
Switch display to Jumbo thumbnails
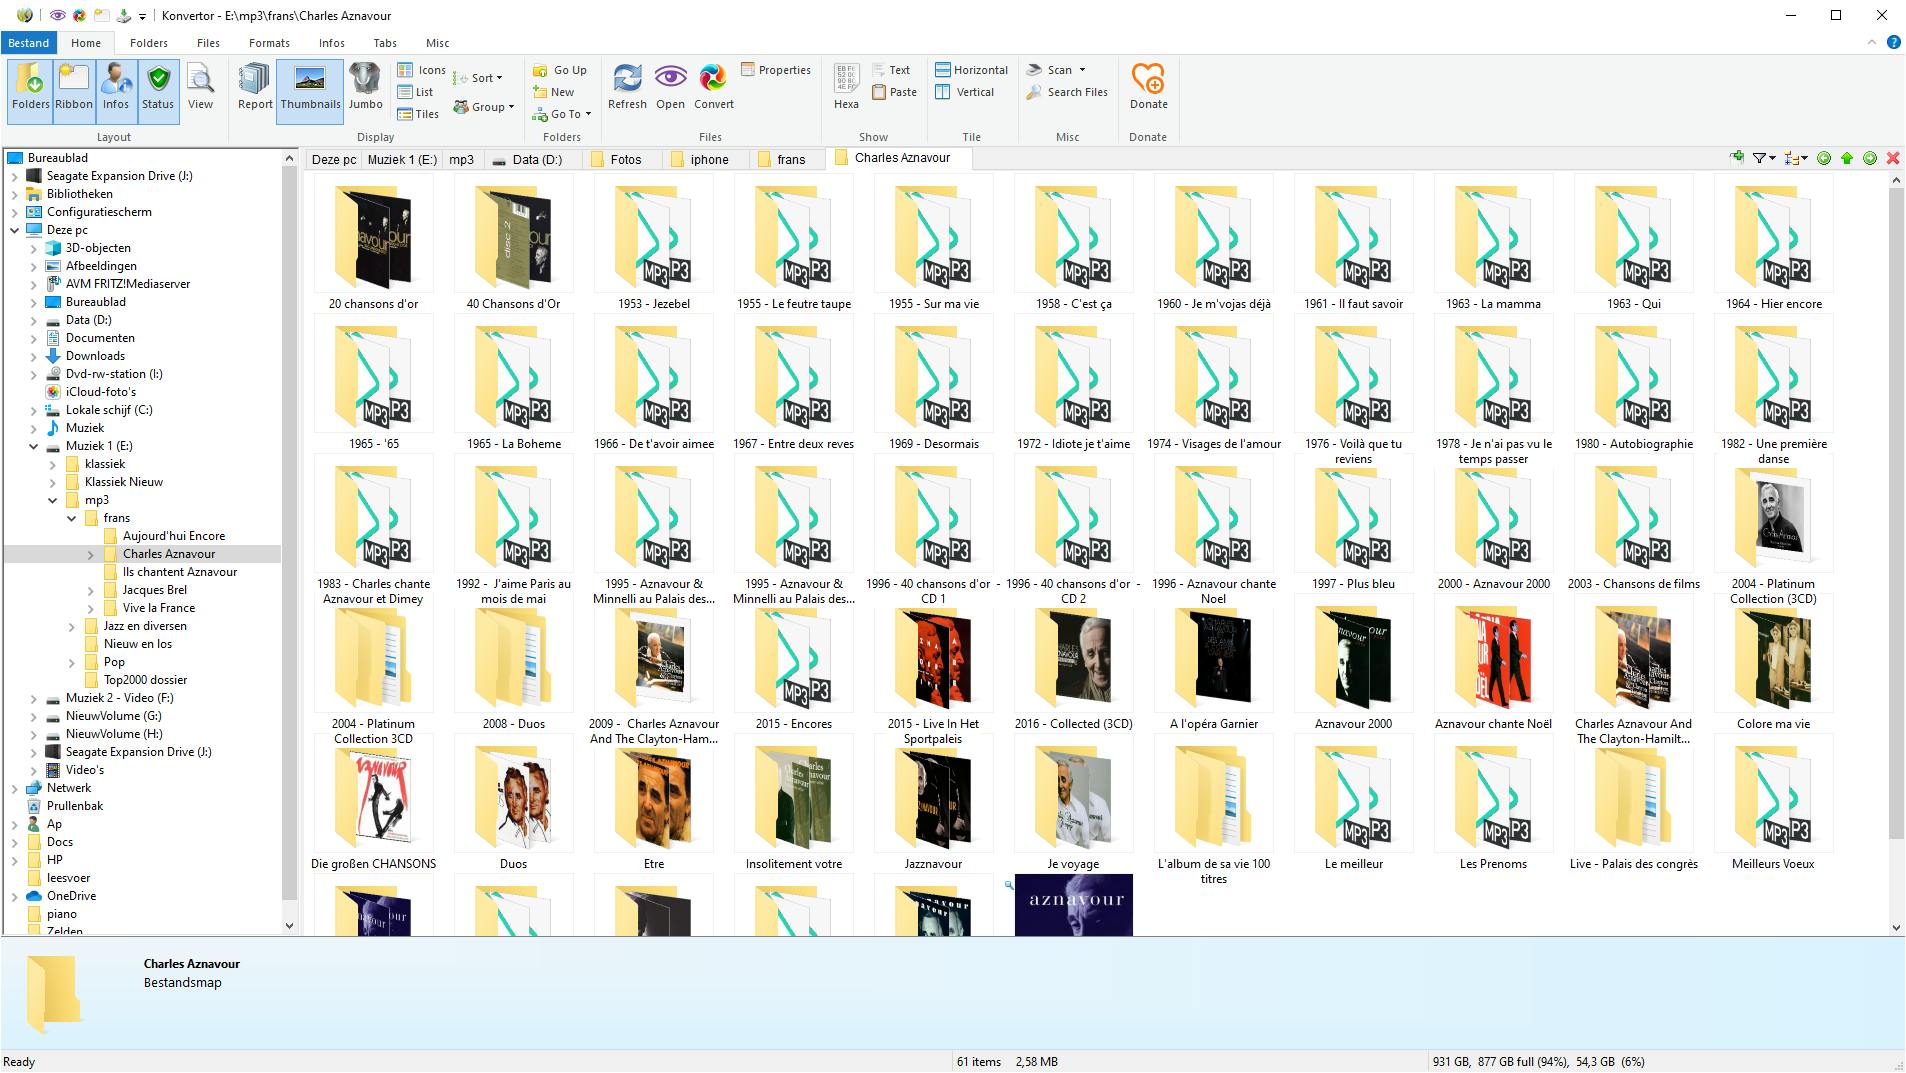pos(365,88)
